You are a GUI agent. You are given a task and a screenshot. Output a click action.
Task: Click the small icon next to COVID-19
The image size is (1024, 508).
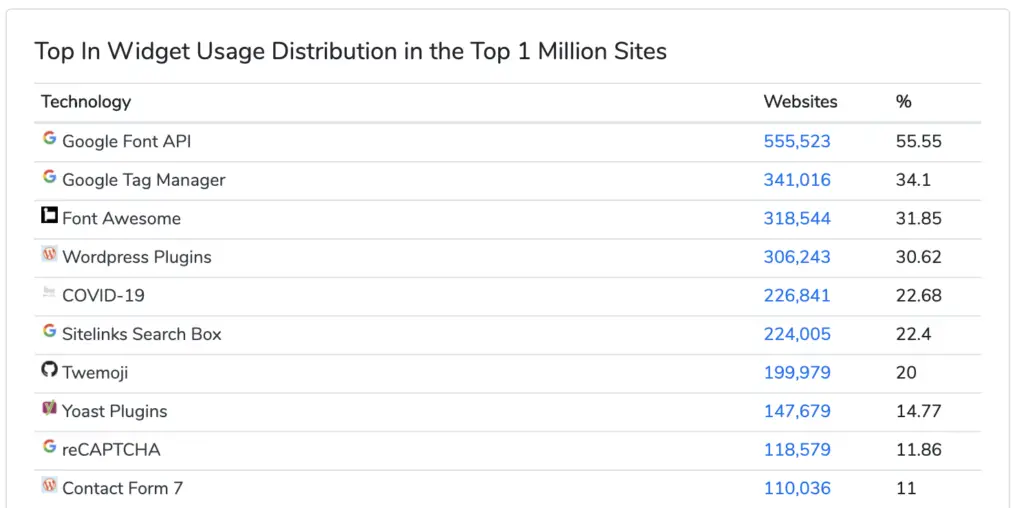click(x=49, y=293)
